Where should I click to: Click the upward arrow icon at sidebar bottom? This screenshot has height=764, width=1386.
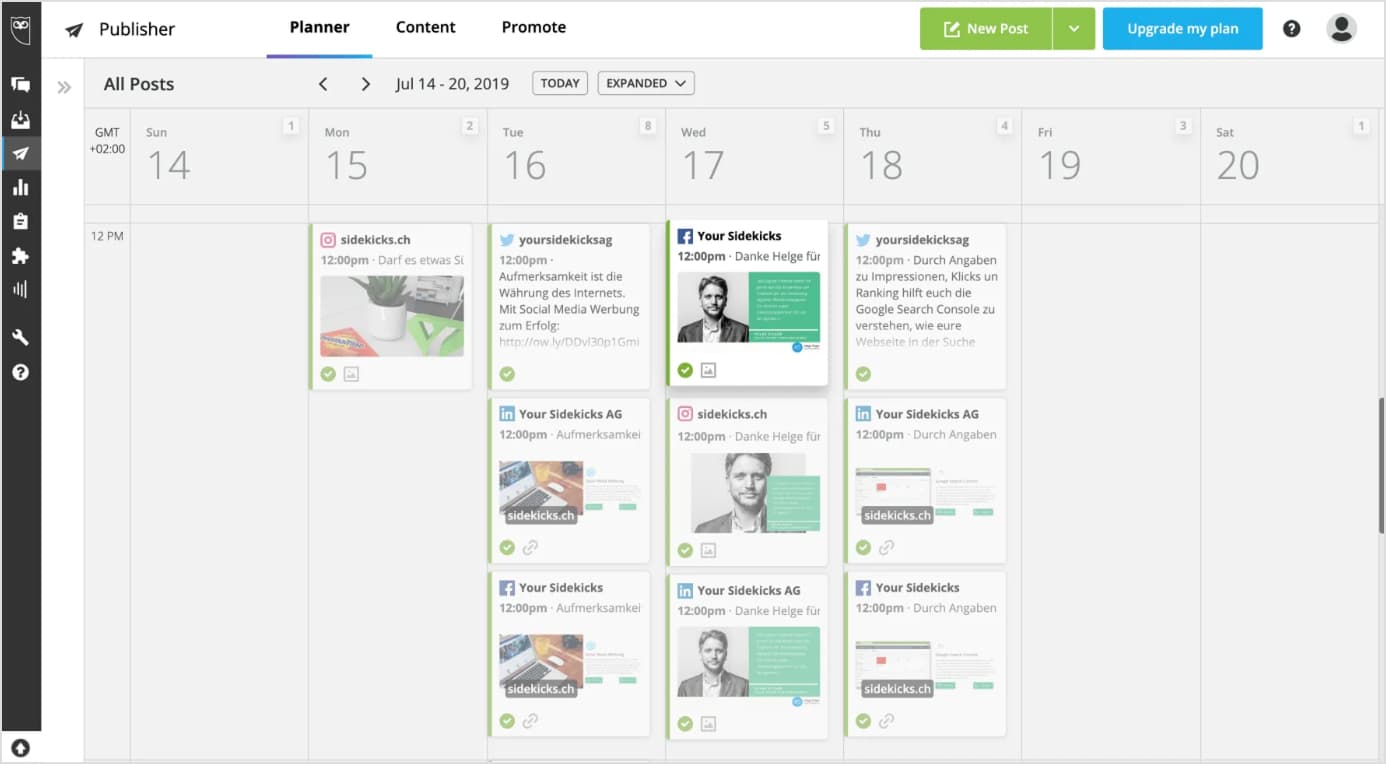pyautogui.click(x=20, y=747)
